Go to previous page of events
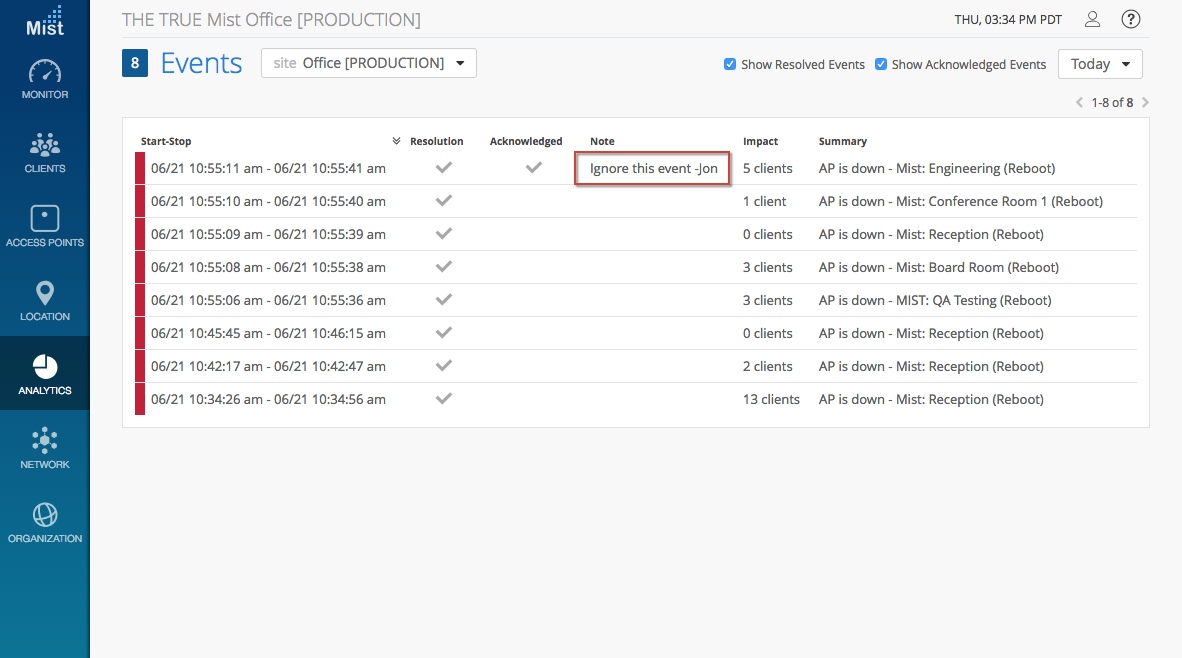 (x=1079, y=102)
